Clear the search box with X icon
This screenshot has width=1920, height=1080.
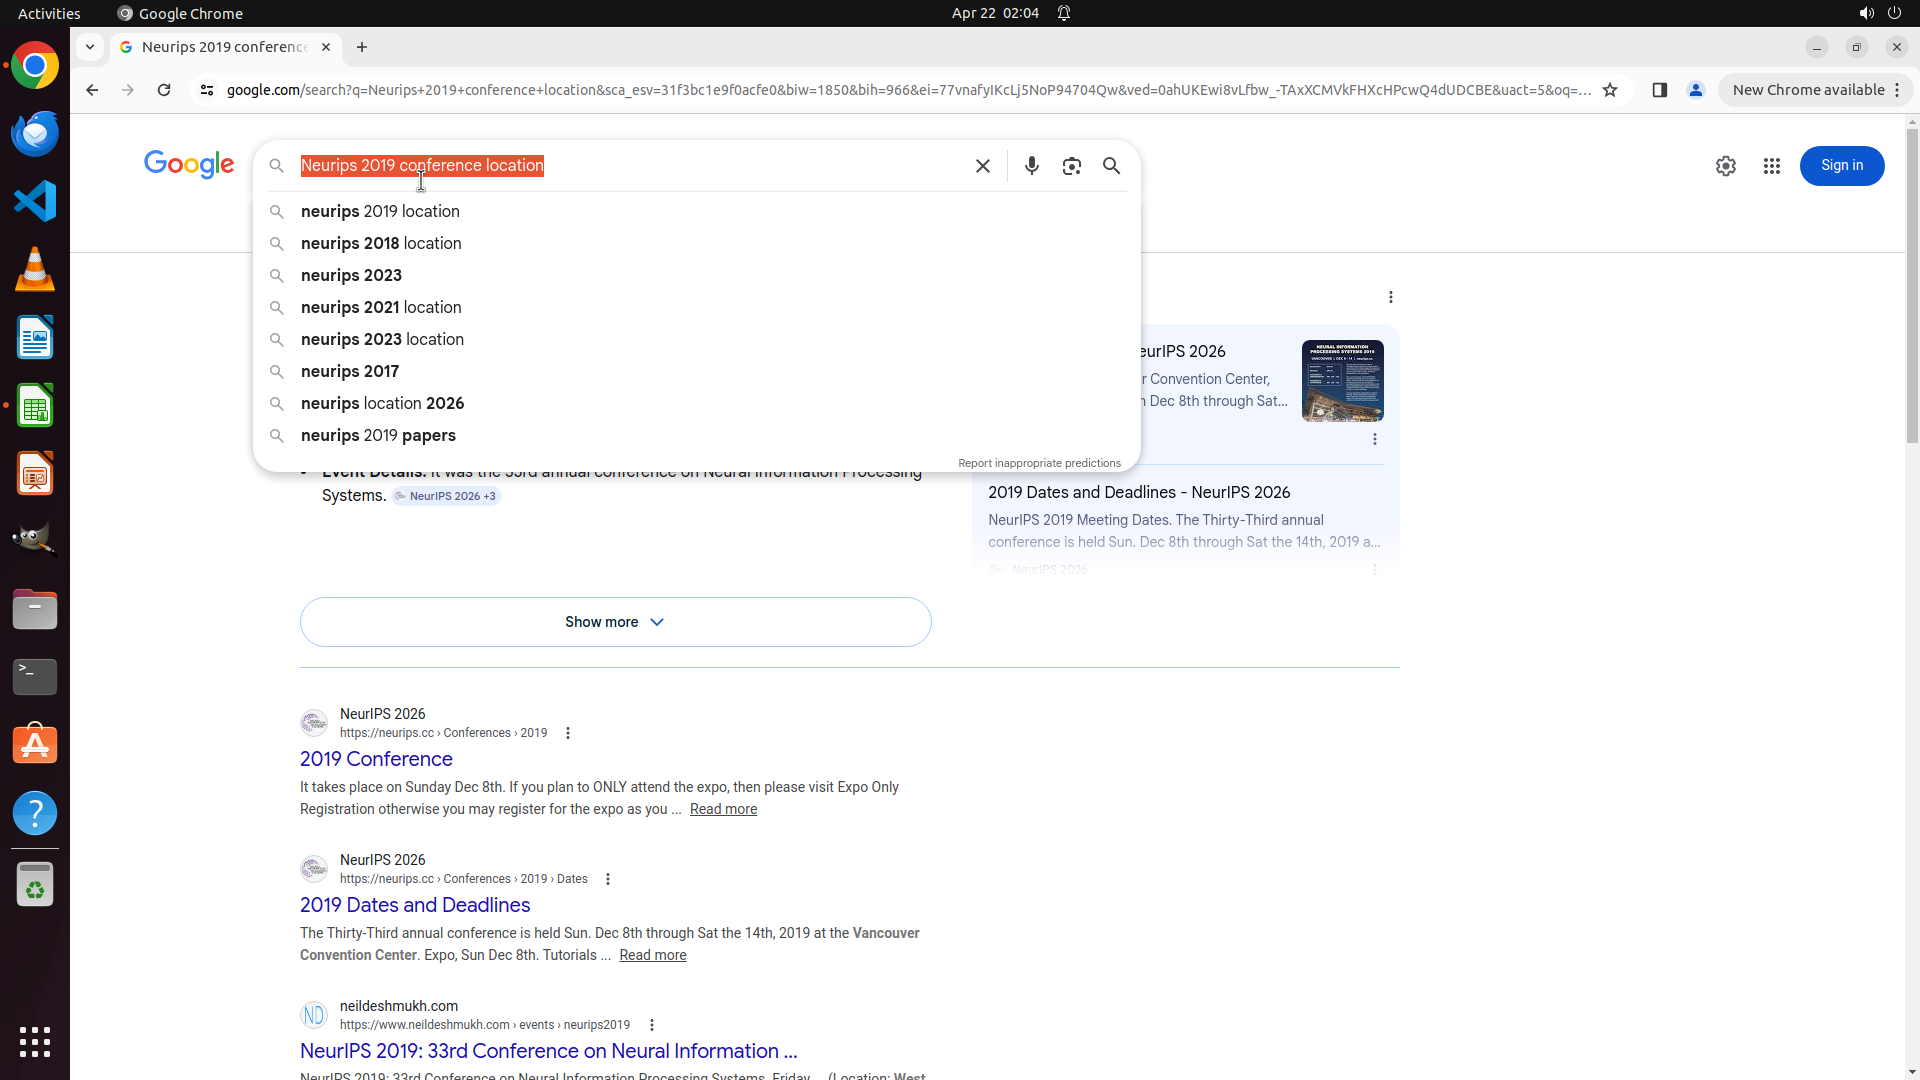point(983,166)
